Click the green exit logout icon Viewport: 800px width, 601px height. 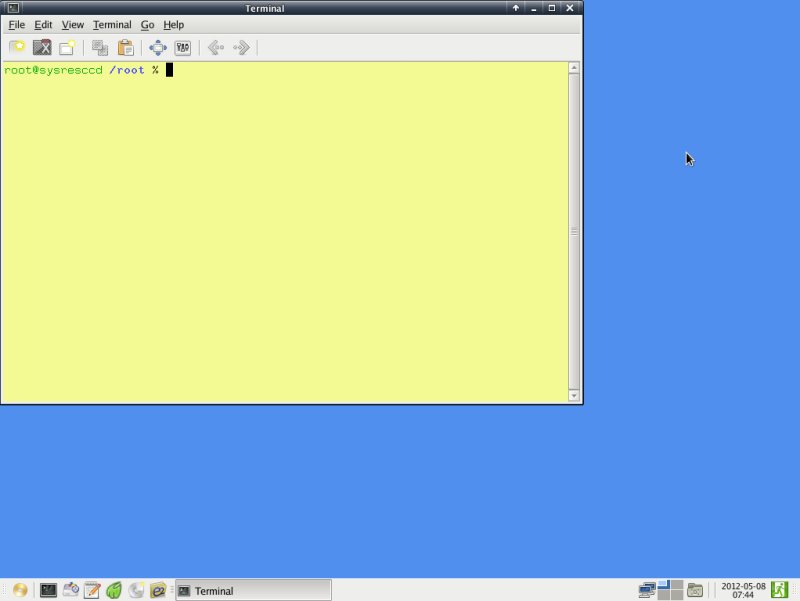pyautogui.click(x=779, y=590)
